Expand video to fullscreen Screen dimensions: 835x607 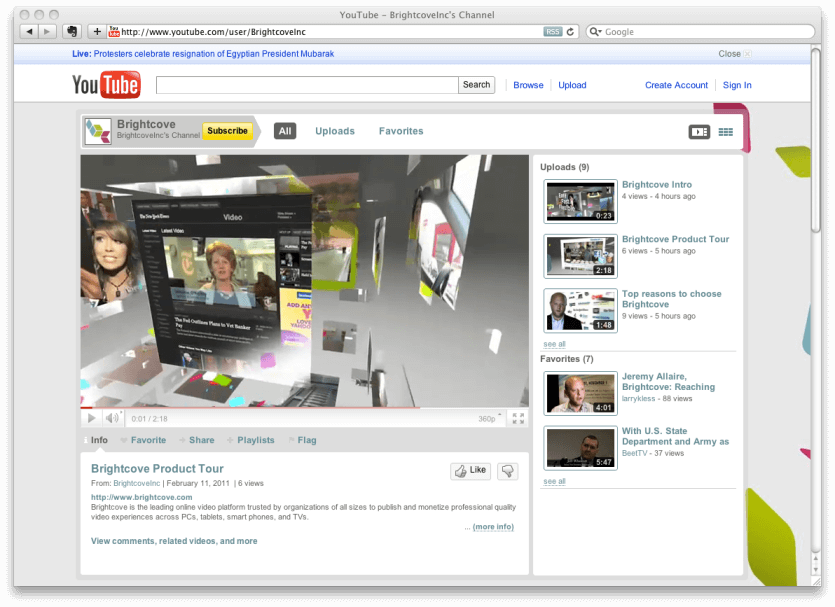coord(518,419)
